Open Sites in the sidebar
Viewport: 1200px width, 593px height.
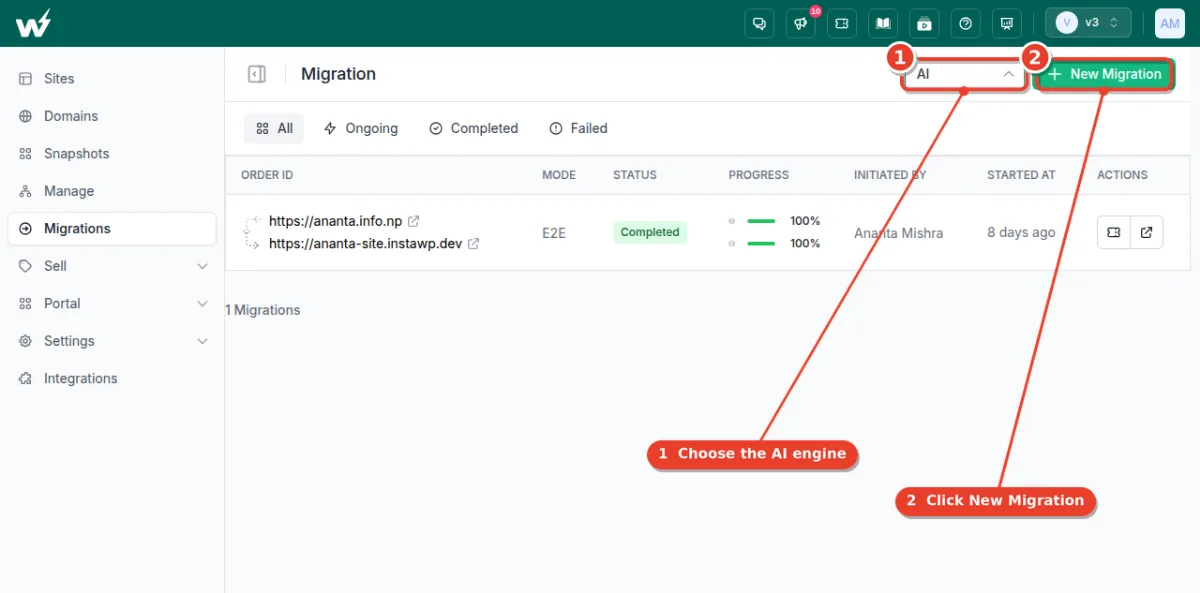(112, 79)
